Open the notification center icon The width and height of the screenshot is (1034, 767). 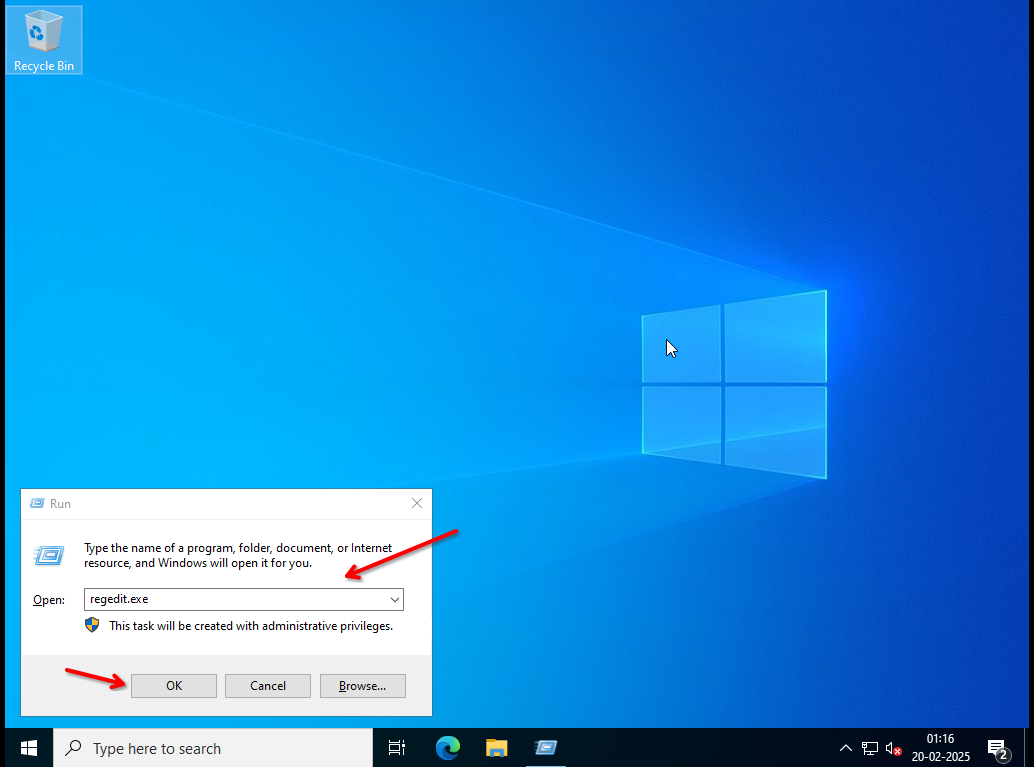[x=997, y=748]
